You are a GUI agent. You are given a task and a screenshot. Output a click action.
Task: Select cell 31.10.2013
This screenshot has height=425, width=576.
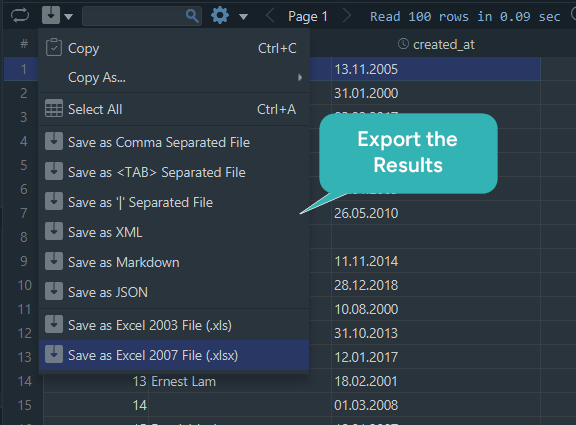pos(436,333)
